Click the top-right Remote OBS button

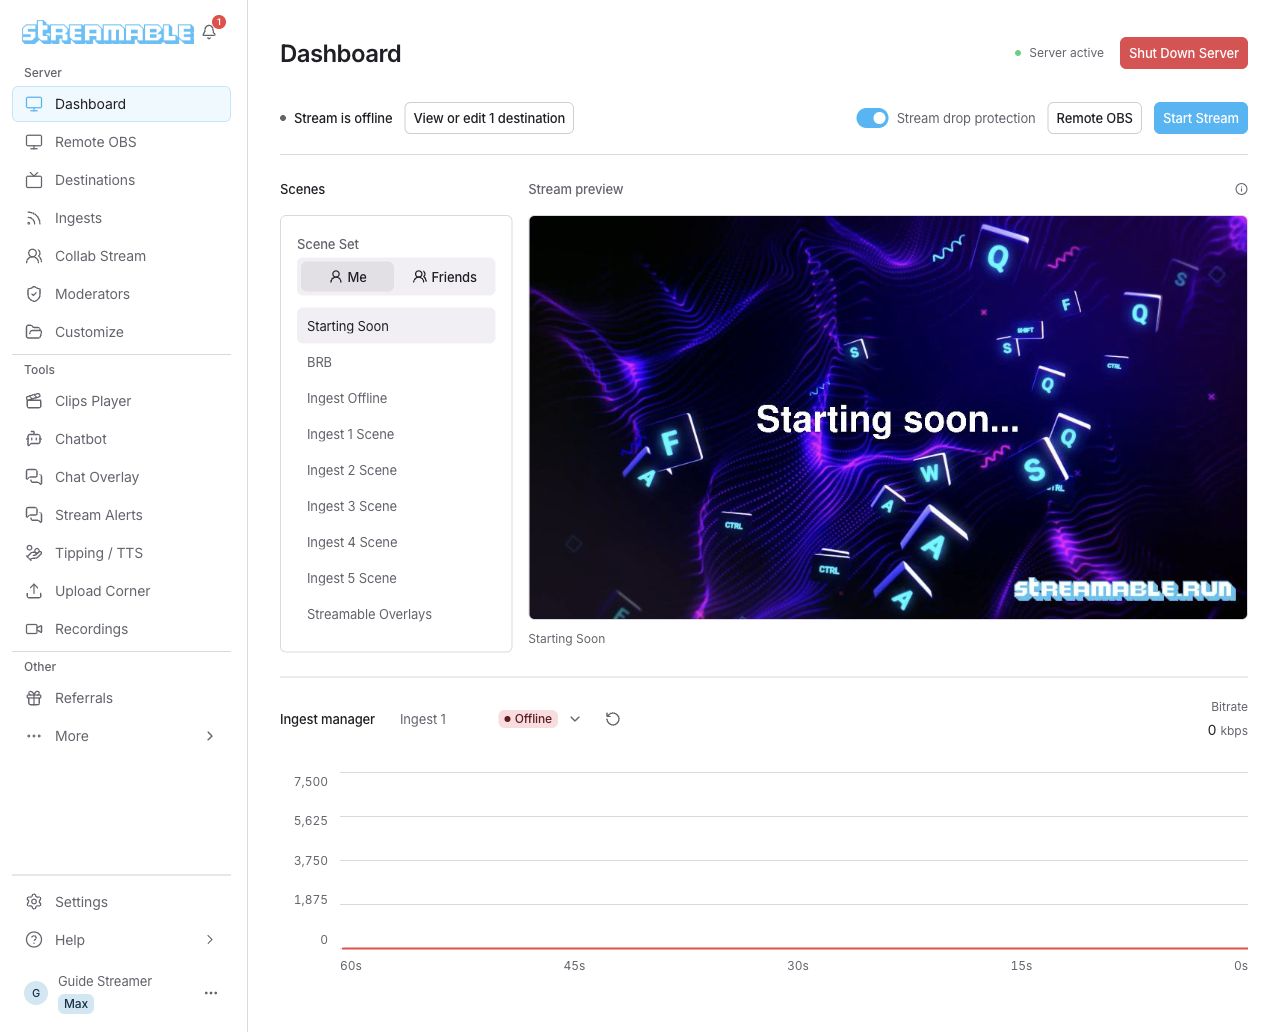tap(1094, 118)
